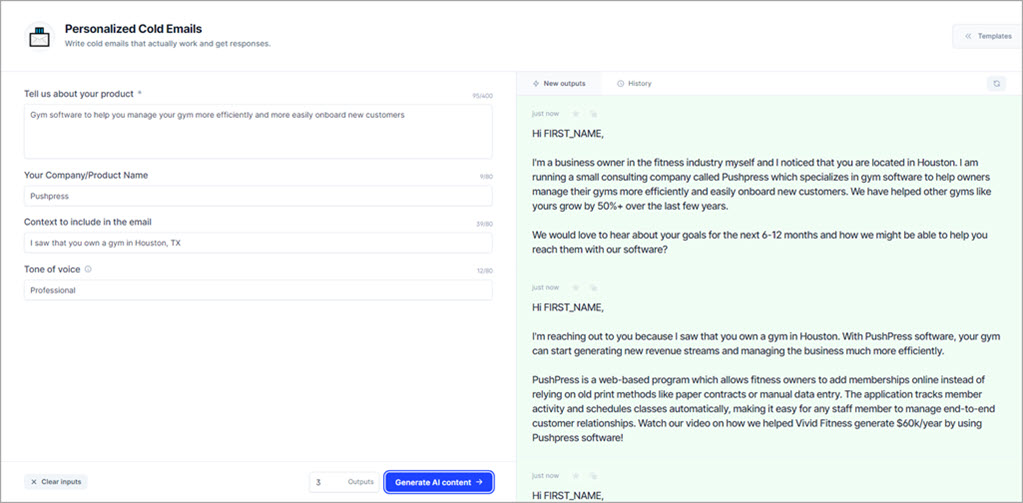Click the Tone of voice field showing Professional
Screen dimensions: 1023x503
258,290
